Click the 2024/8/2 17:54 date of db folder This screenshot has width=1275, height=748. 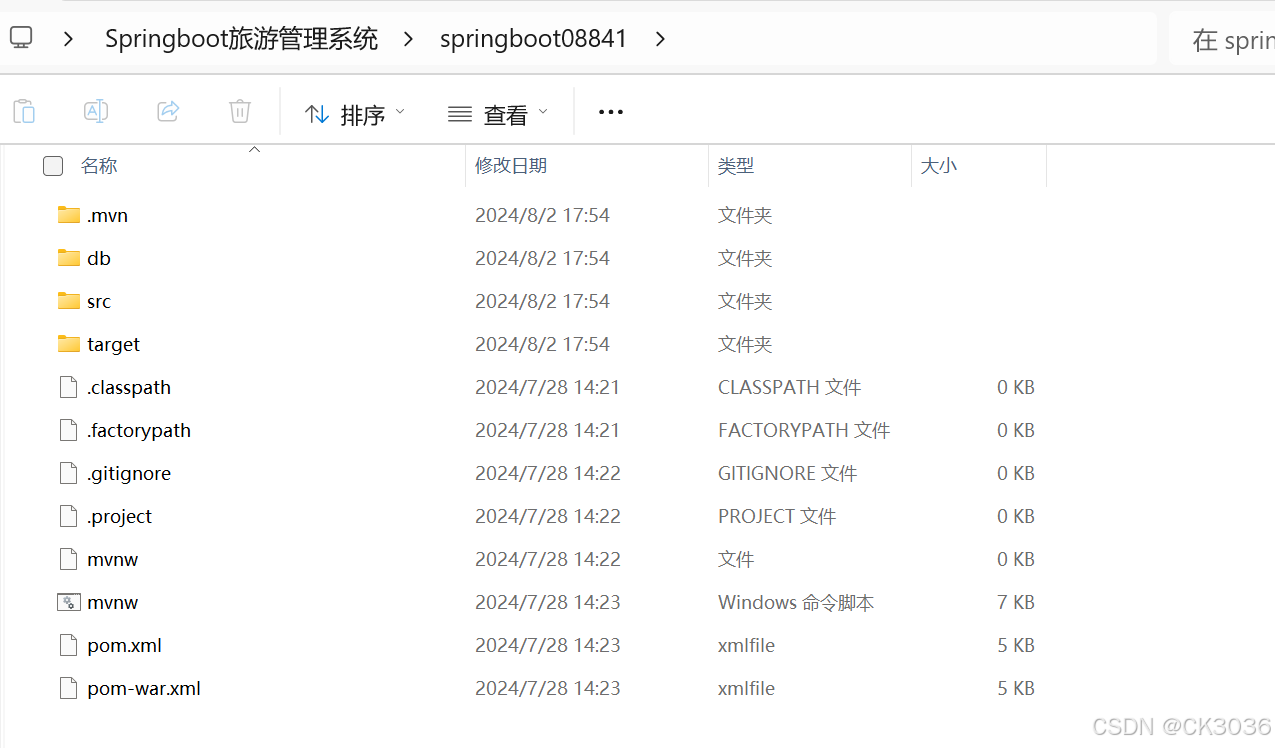tap(542, 258)
